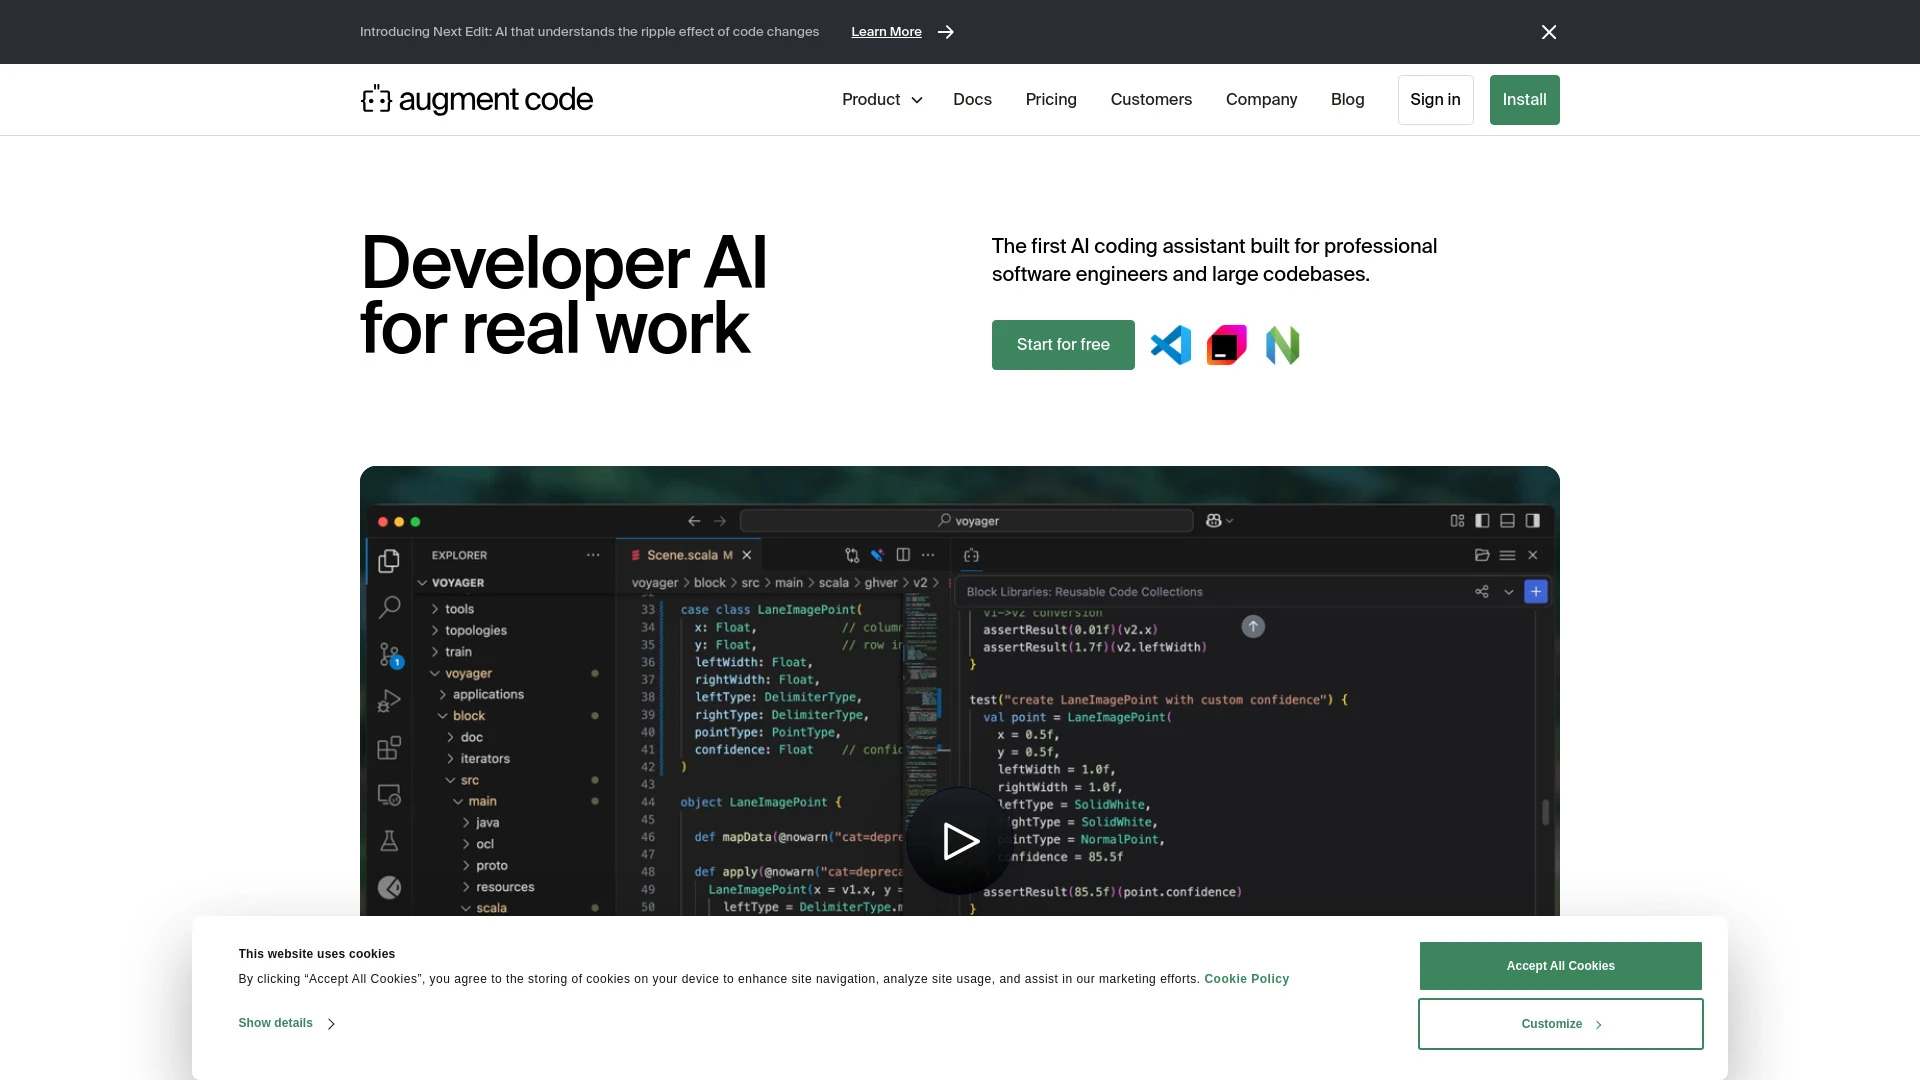The image size is (1920, 1080).
Task: Accept All Cookies in the consent banner
Action: (x=1560, y=966)
